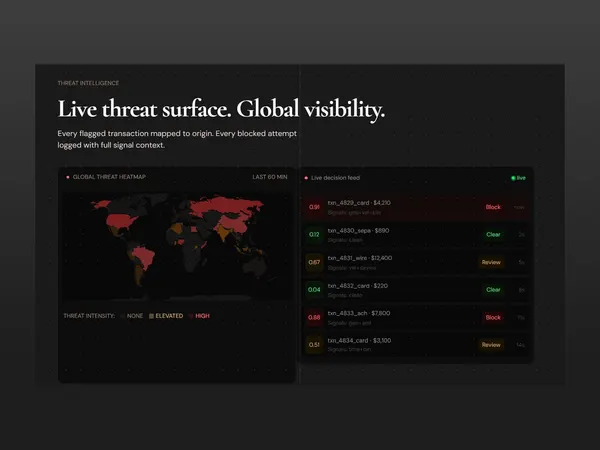Click the GLOBAL THREAT HEATMAP title
The image size is (600, 450).
click(109, 177)
